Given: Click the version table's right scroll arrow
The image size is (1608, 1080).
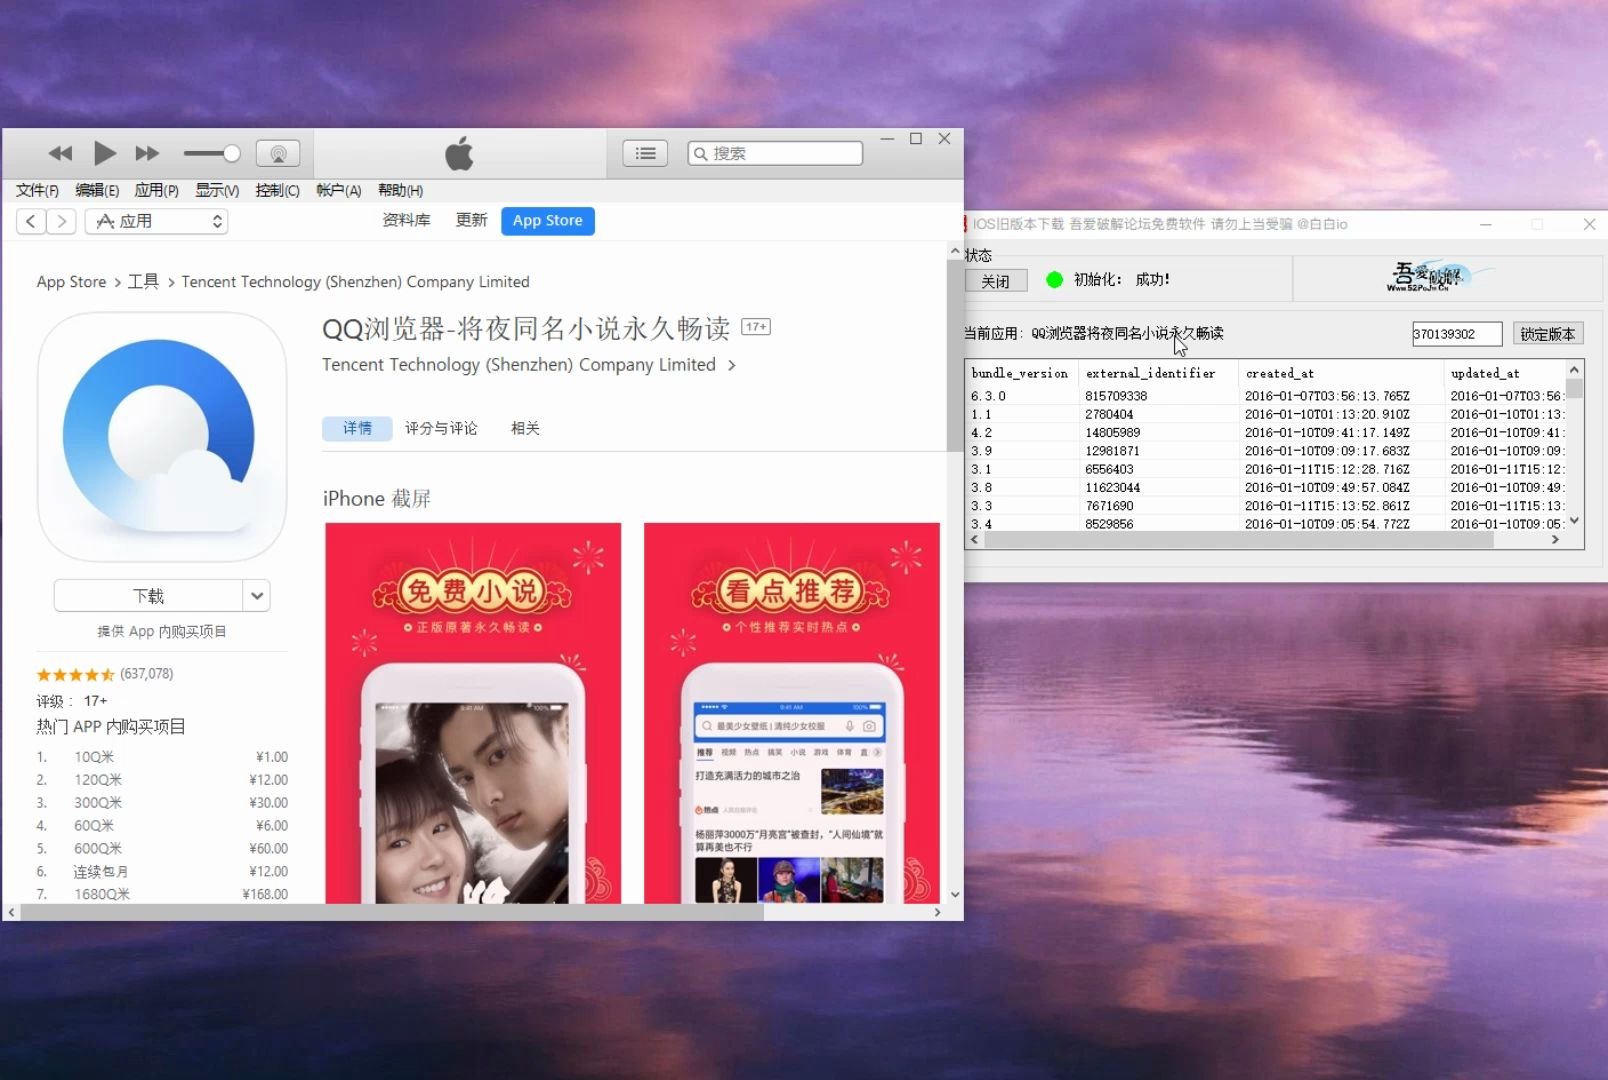Looking at the screenshot, I should point(1555,540).
